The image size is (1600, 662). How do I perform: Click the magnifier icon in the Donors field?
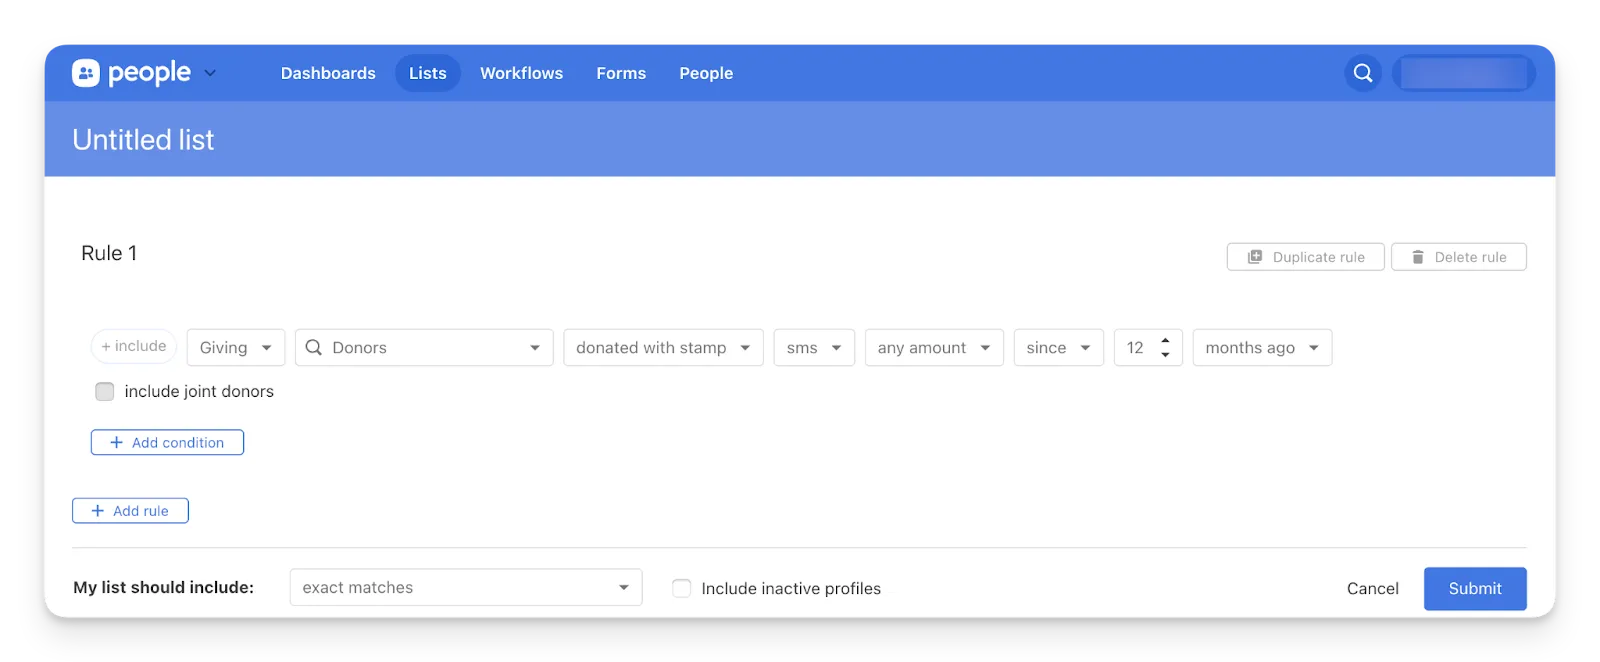pyautogui.click(x=314, y=348)
